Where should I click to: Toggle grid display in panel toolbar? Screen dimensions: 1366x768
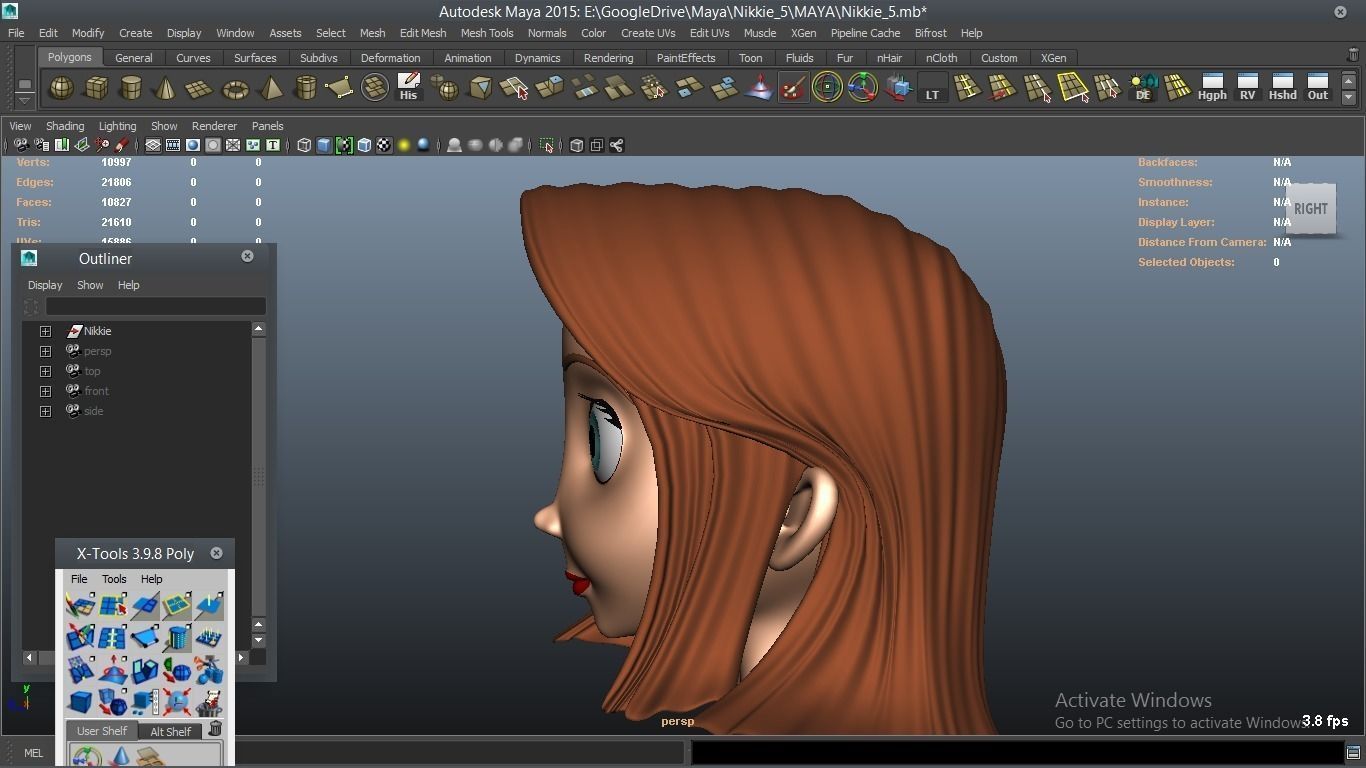pyautogui.click(x=153, y=146)
